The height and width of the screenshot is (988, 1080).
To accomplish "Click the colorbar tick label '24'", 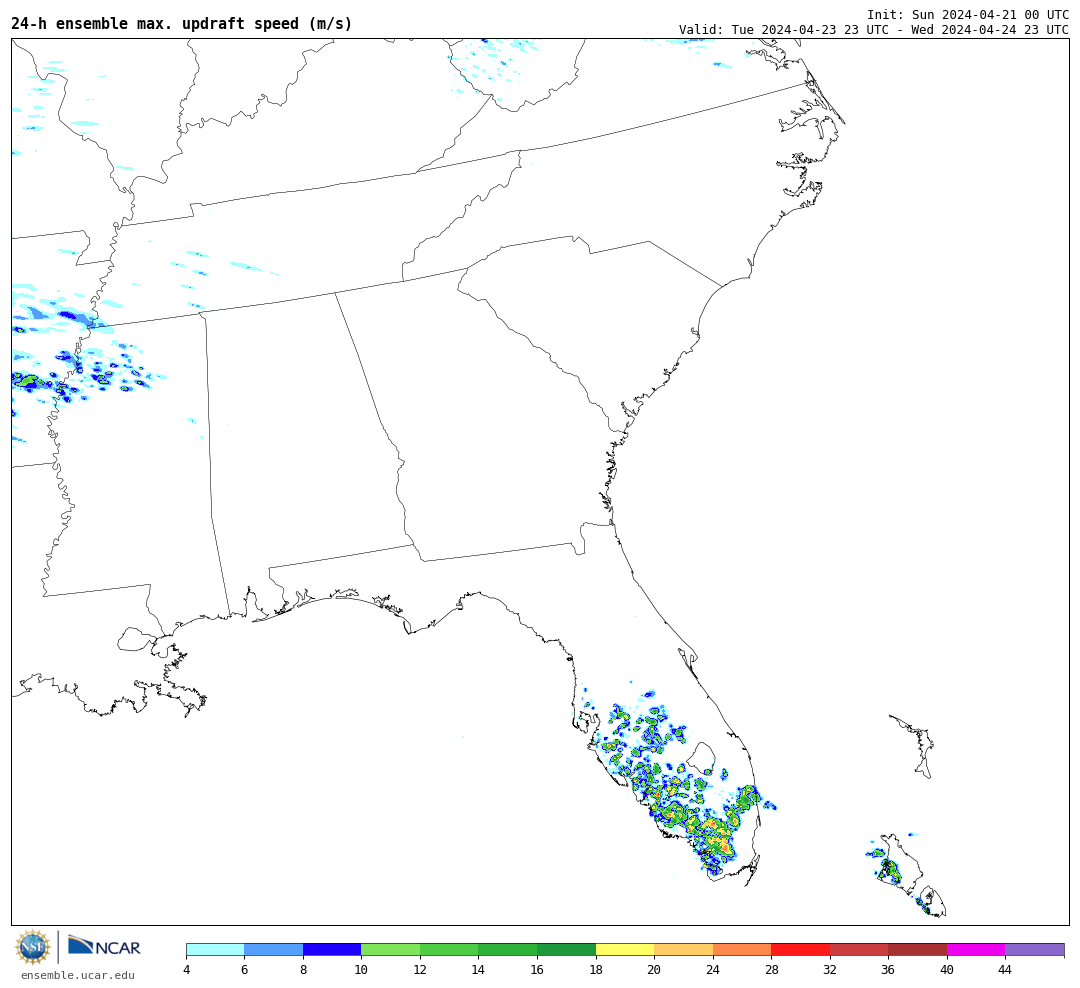I will [713, 970].
